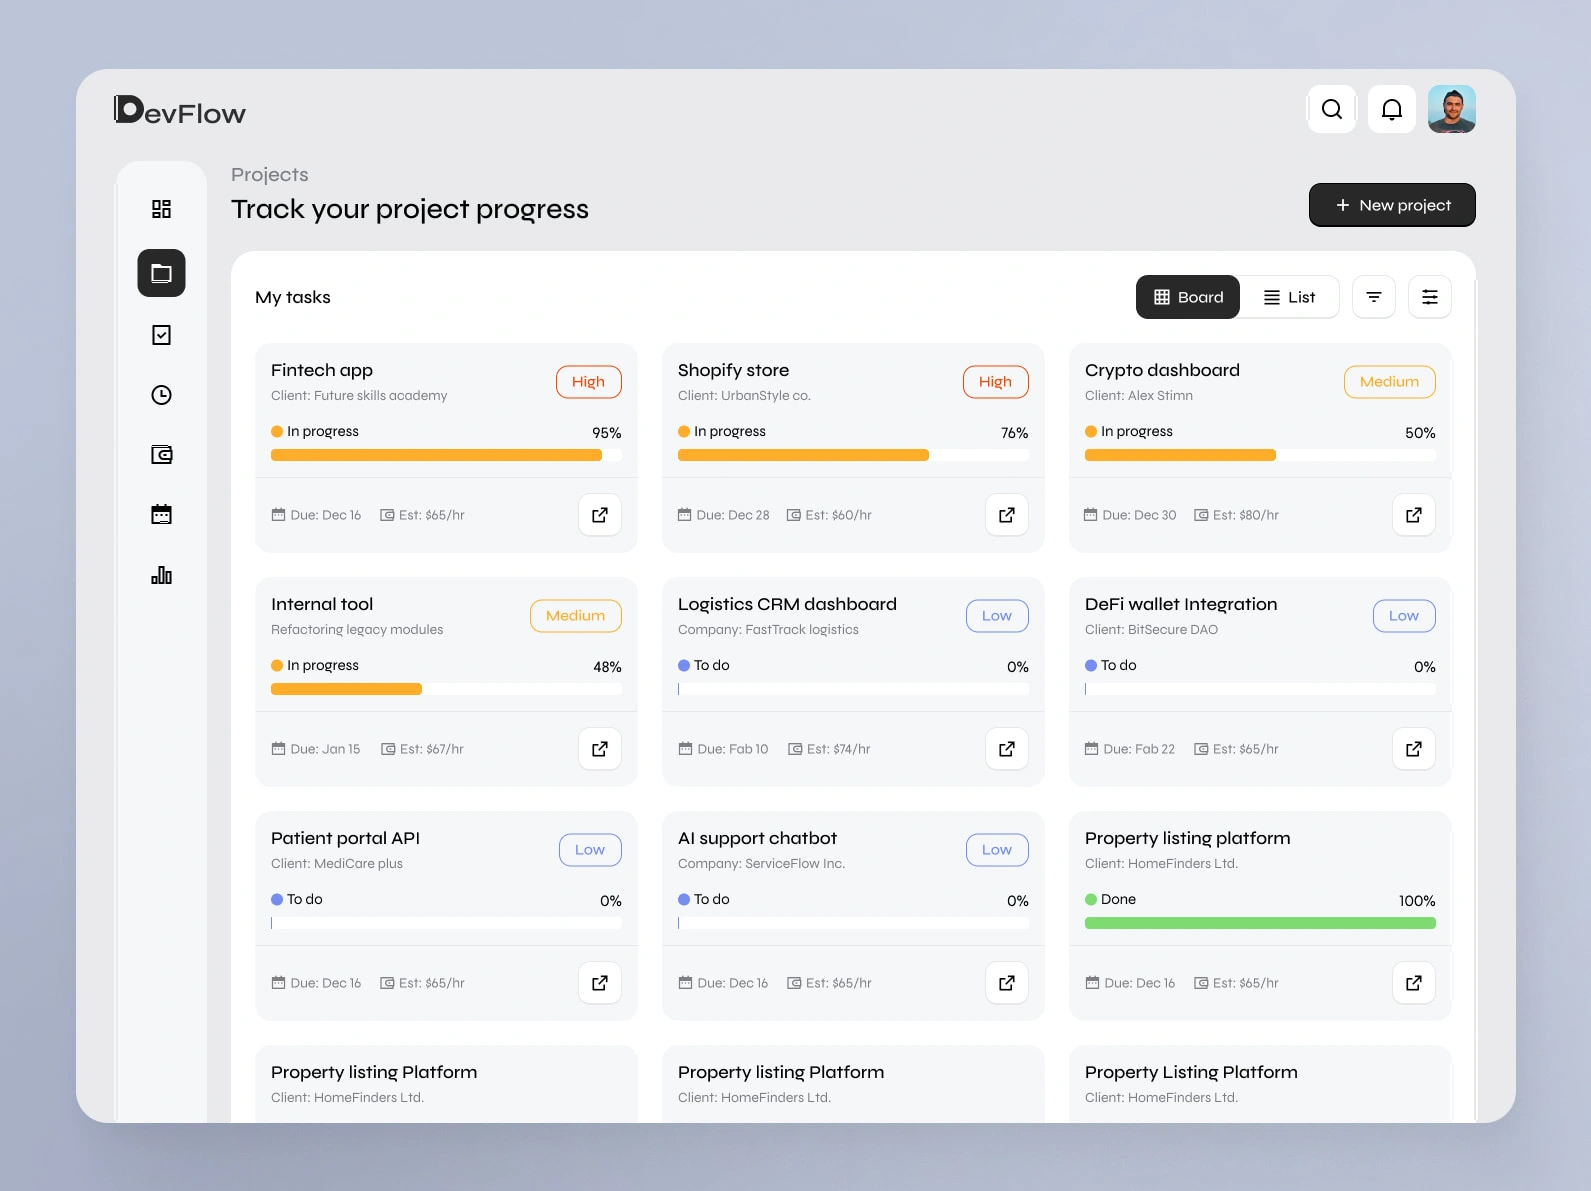Open the sort filter dropdown button
This screenshot has width=1591, height=1191.
coord(1374,297)
